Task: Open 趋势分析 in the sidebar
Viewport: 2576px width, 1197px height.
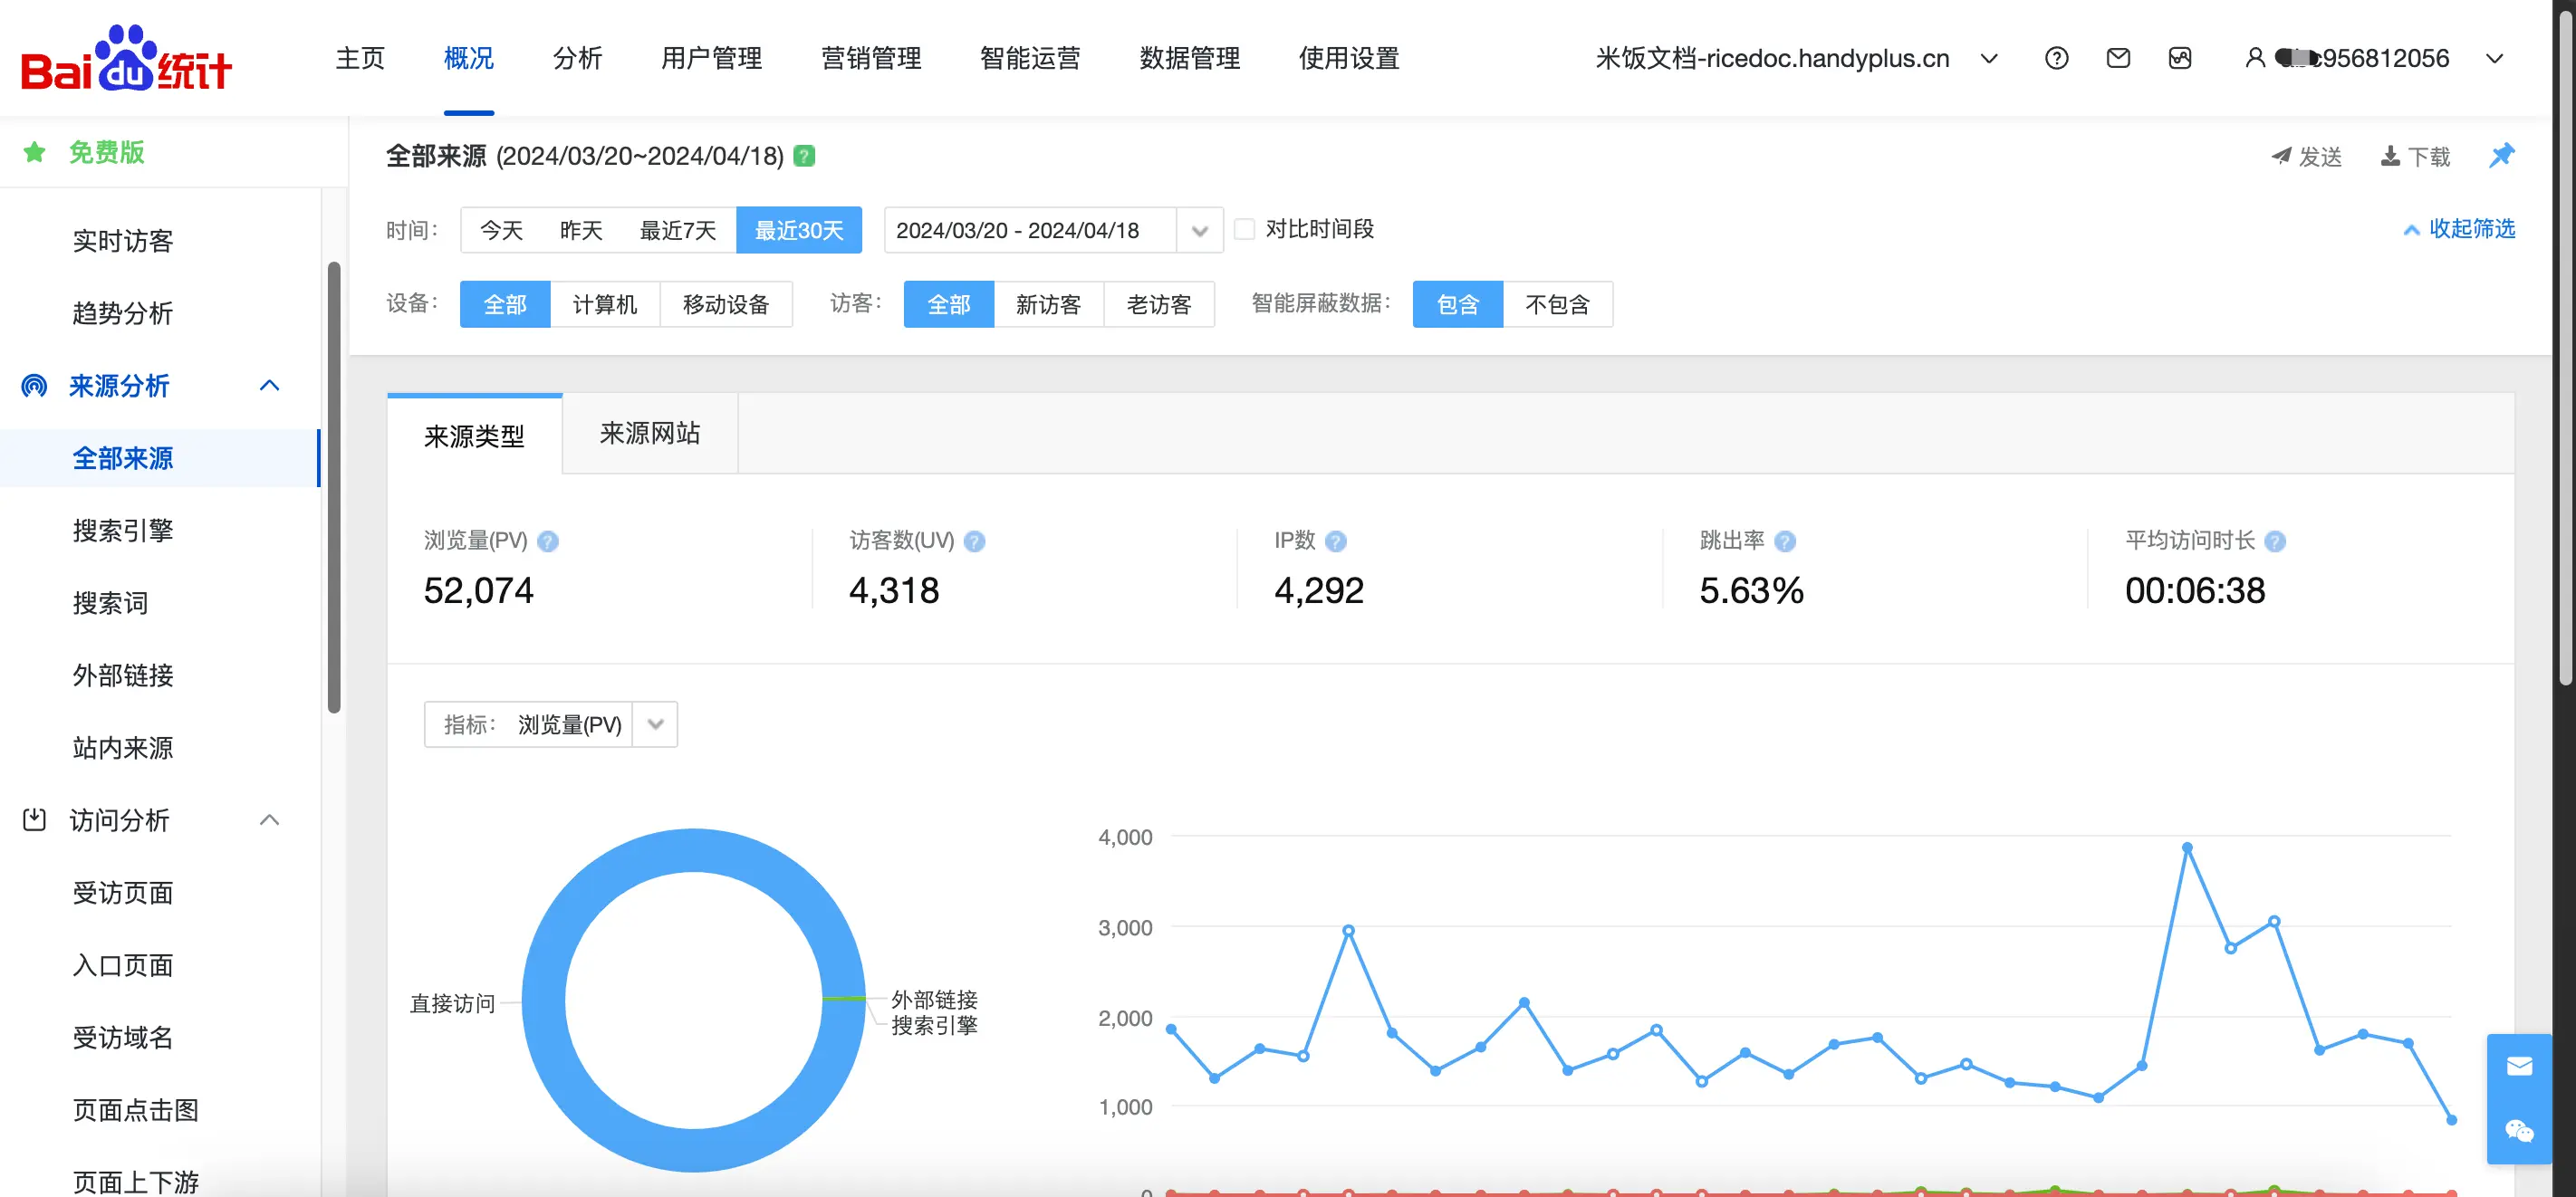Action: click(123, 313)
